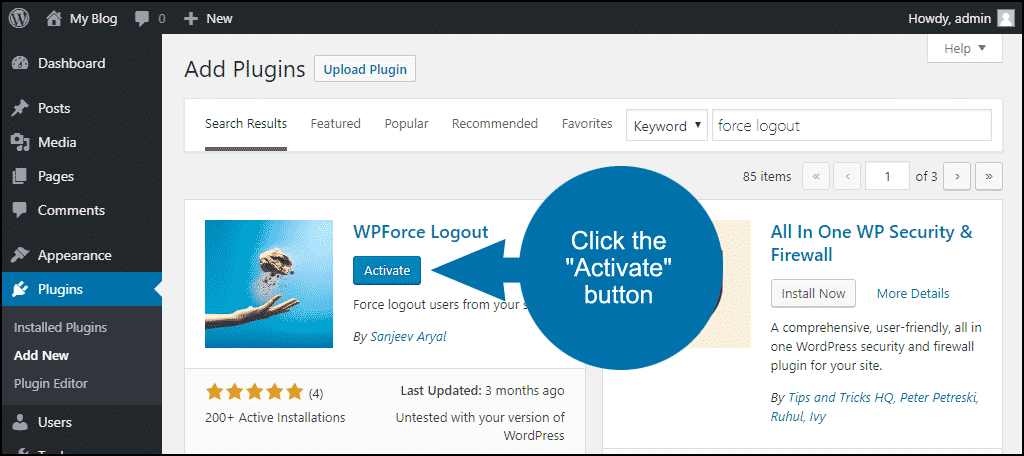The image size is (1024, 456).
Task: Click the force logout search field
Action: click(x=852, y=125)
